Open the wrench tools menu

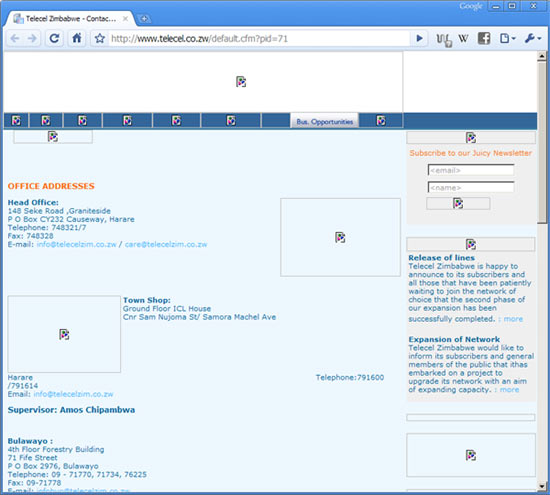533,38
